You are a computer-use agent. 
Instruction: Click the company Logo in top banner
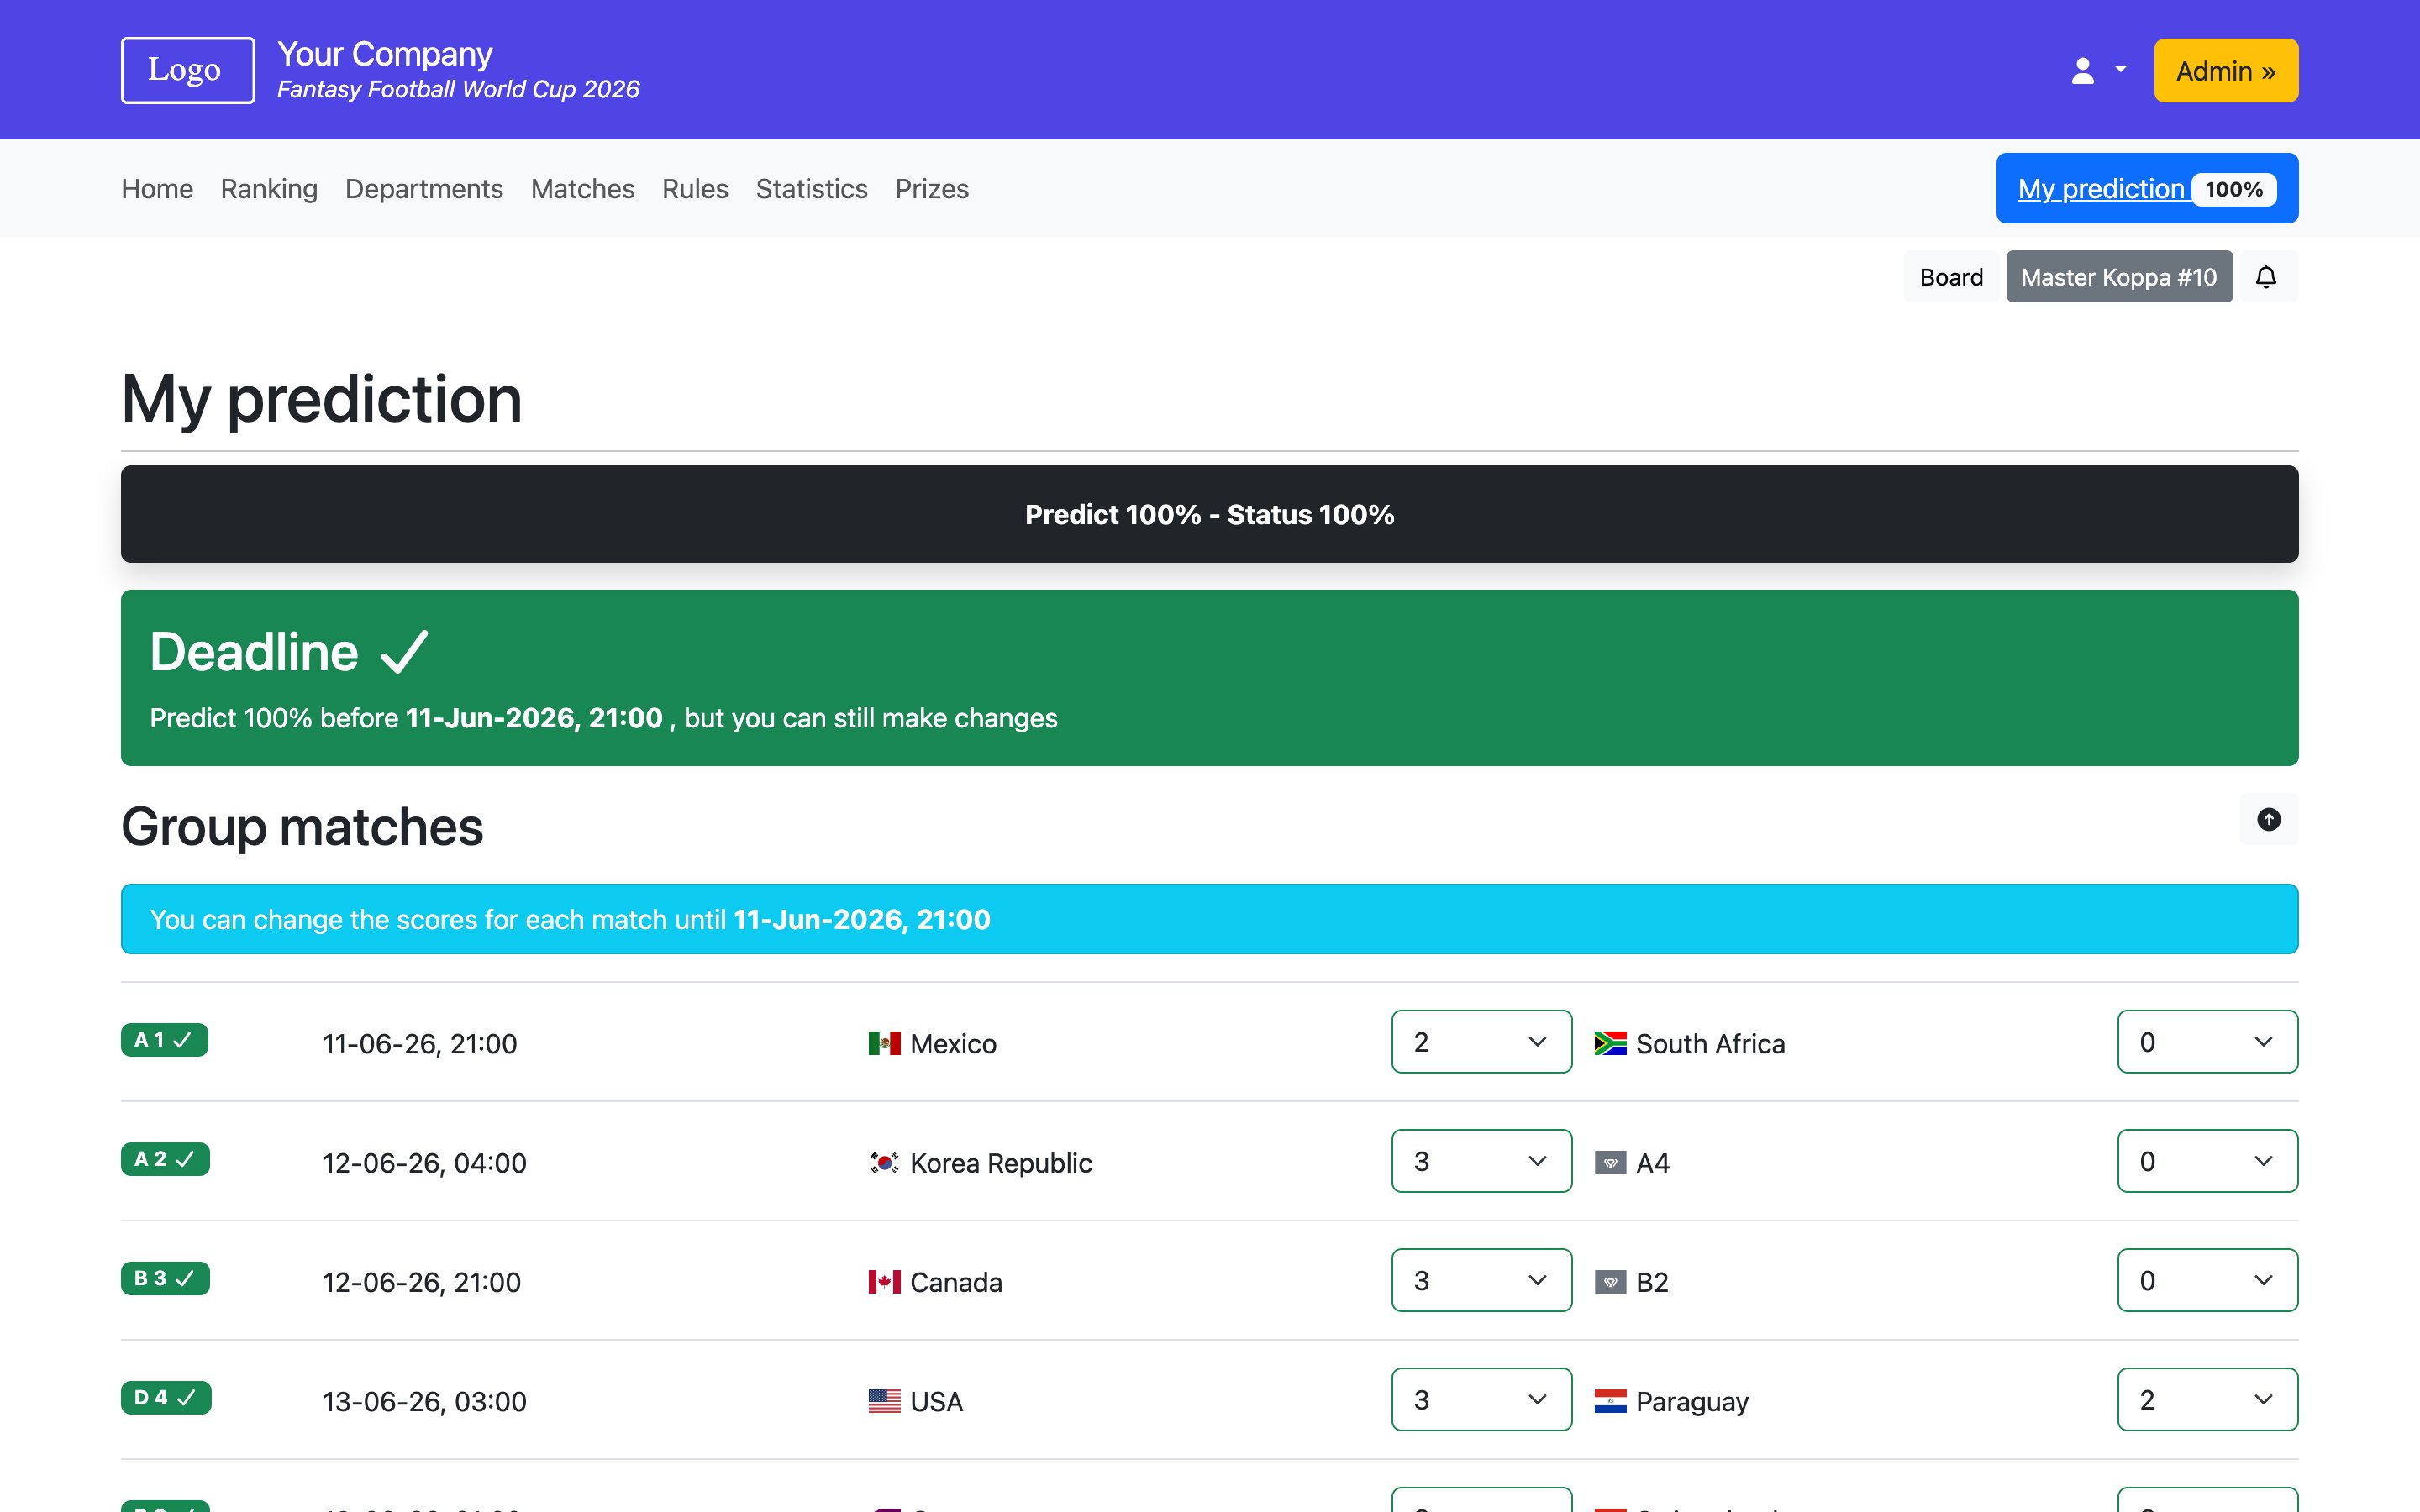pyautogui.click(x=186, y=69)
